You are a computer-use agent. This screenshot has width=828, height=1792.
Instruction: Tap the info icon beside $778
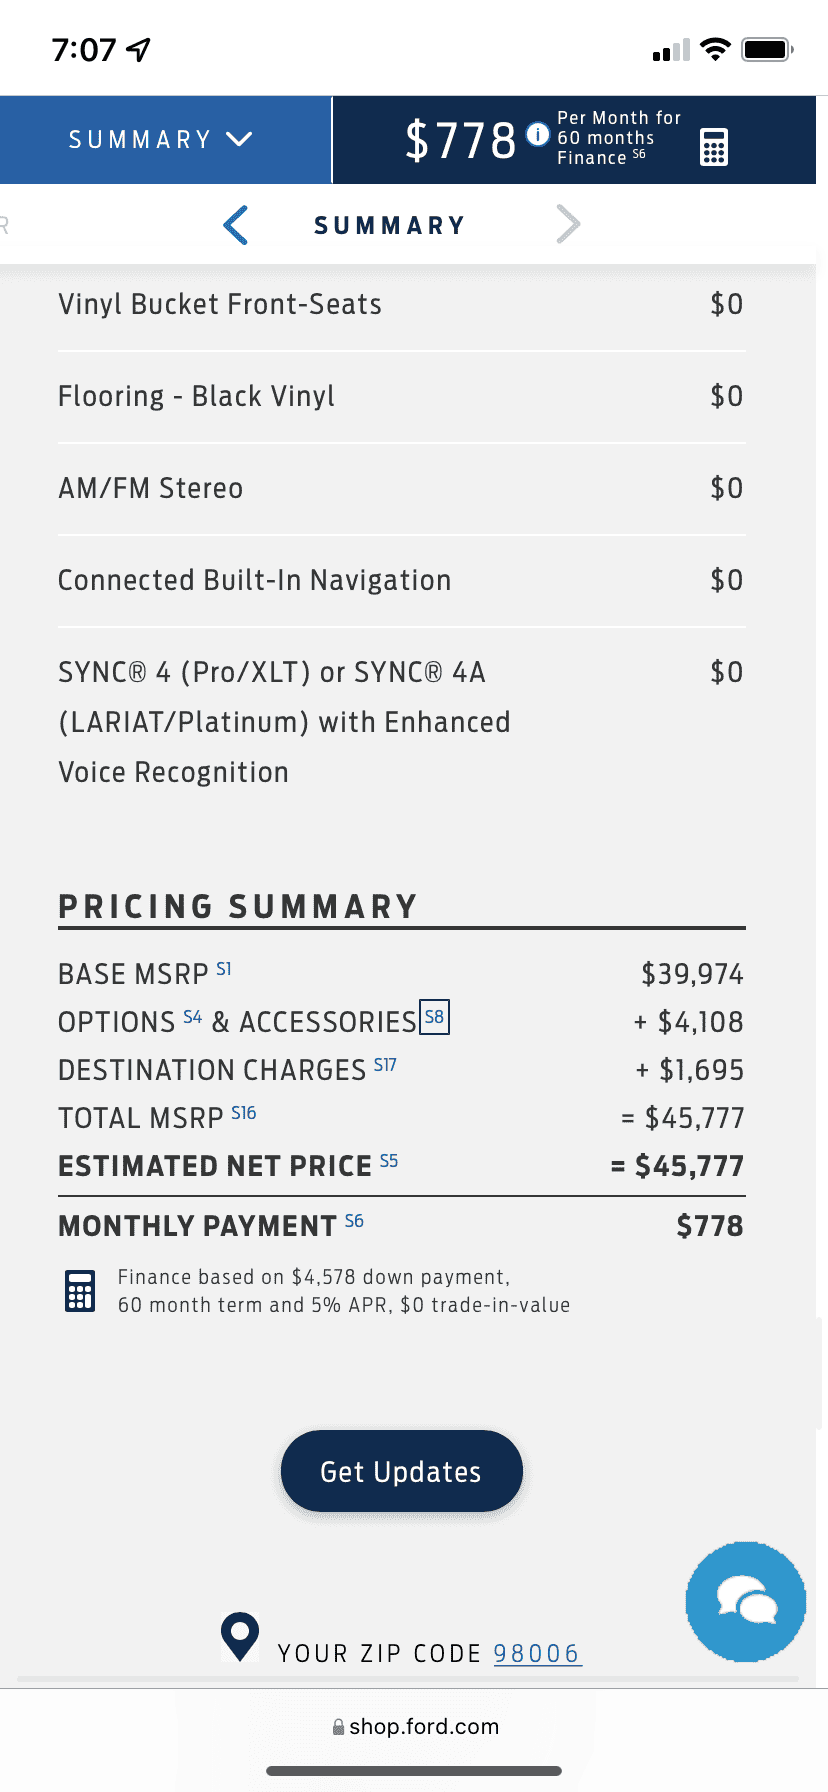click(538, 134)
